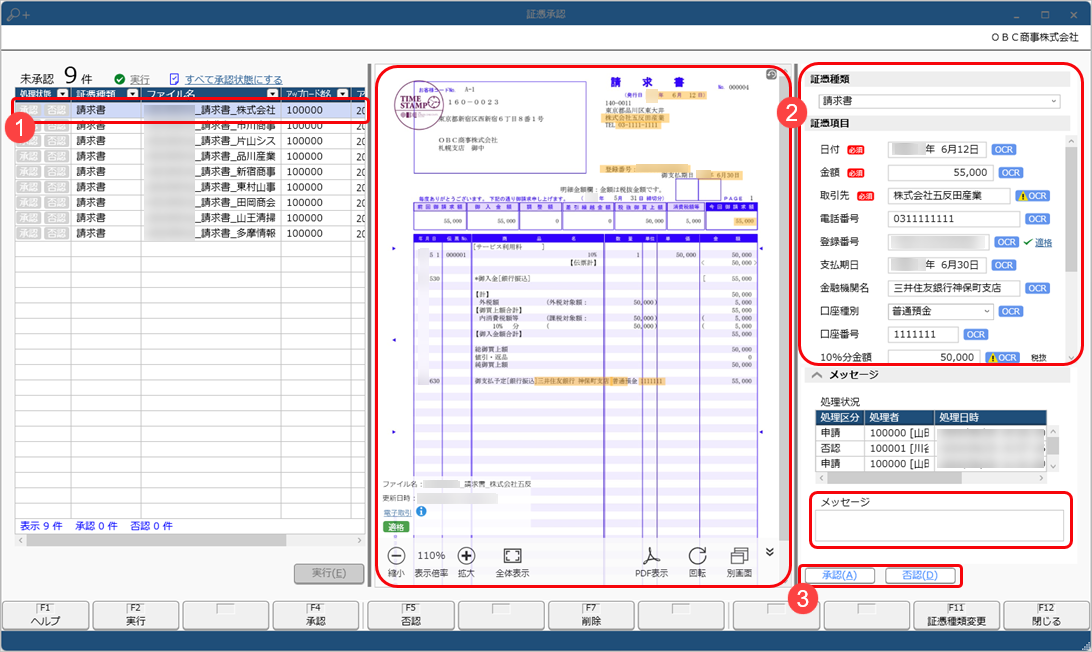Screen dimensions: 1092x652
Task: Open ファイル名 column filter dropdown
Action: [272, 93]
